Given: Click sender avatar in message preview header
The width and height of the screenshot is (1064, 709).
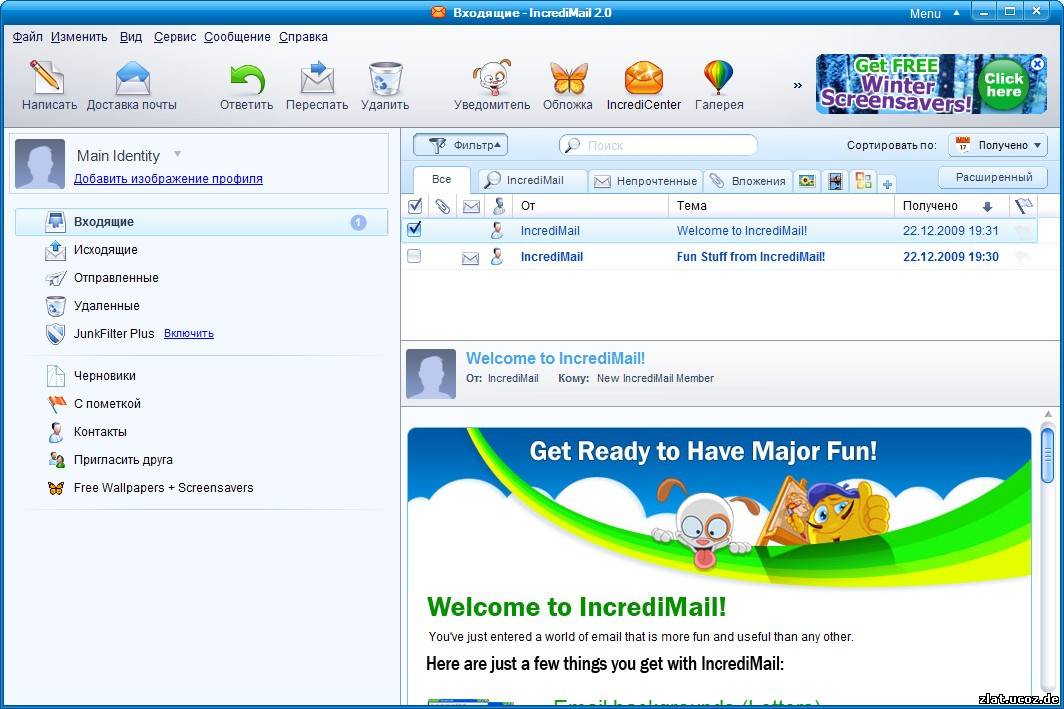Looking at the screenshot, I should [431, 374].
